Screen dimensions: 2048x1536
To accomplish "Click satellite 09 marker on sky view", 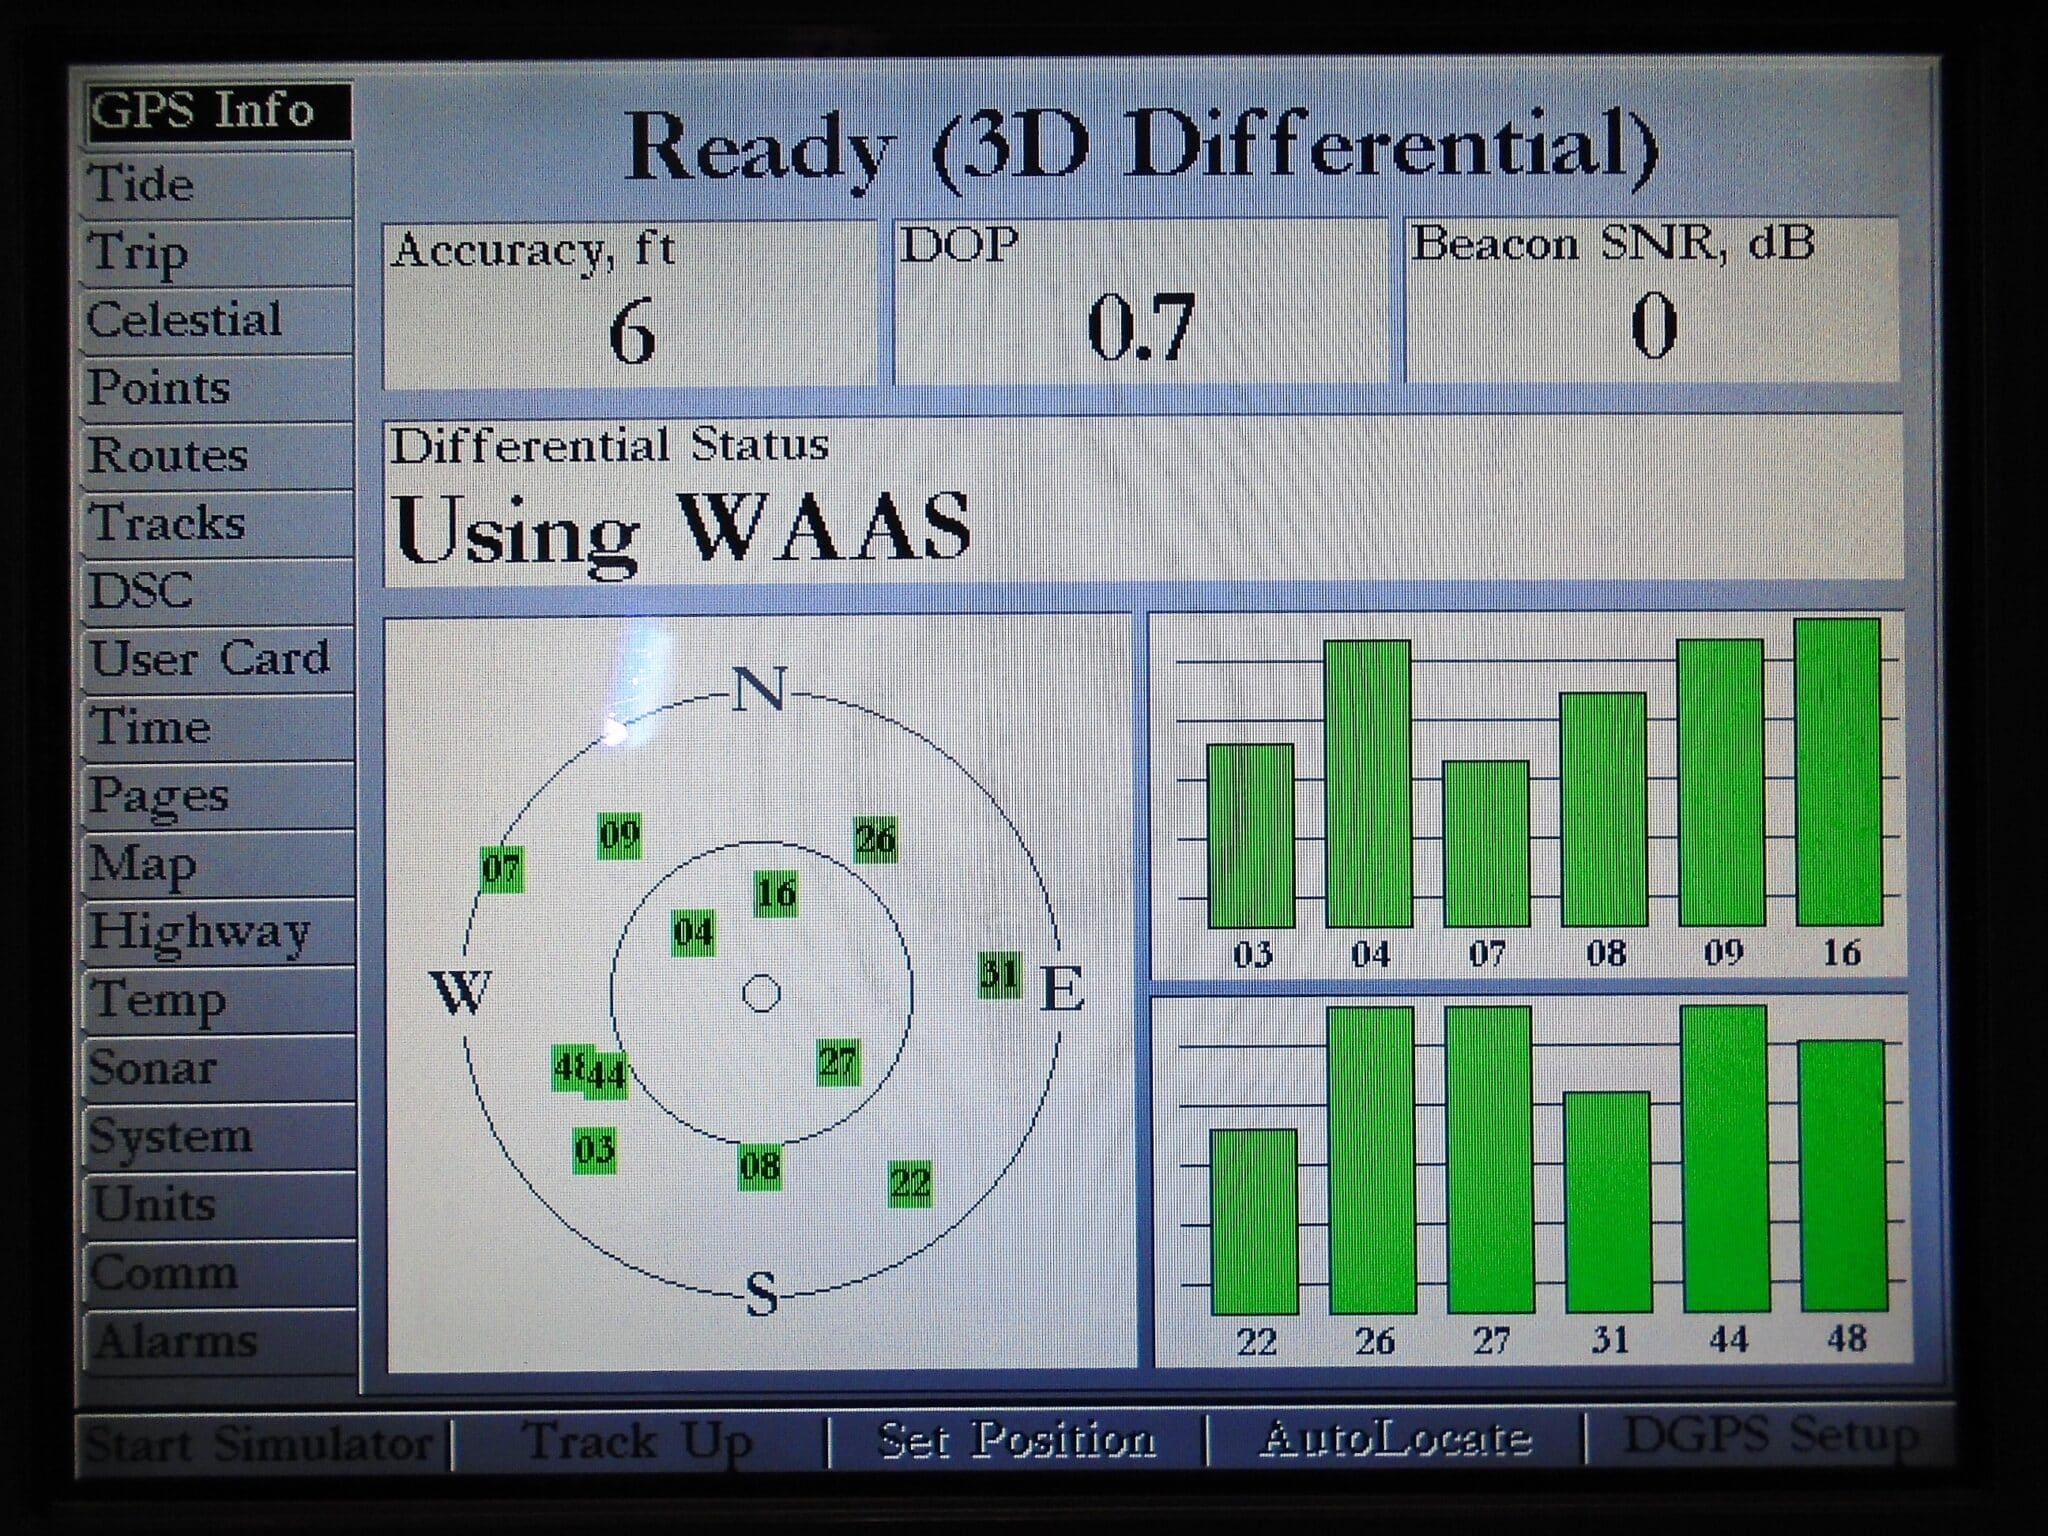I will point(619,834).
